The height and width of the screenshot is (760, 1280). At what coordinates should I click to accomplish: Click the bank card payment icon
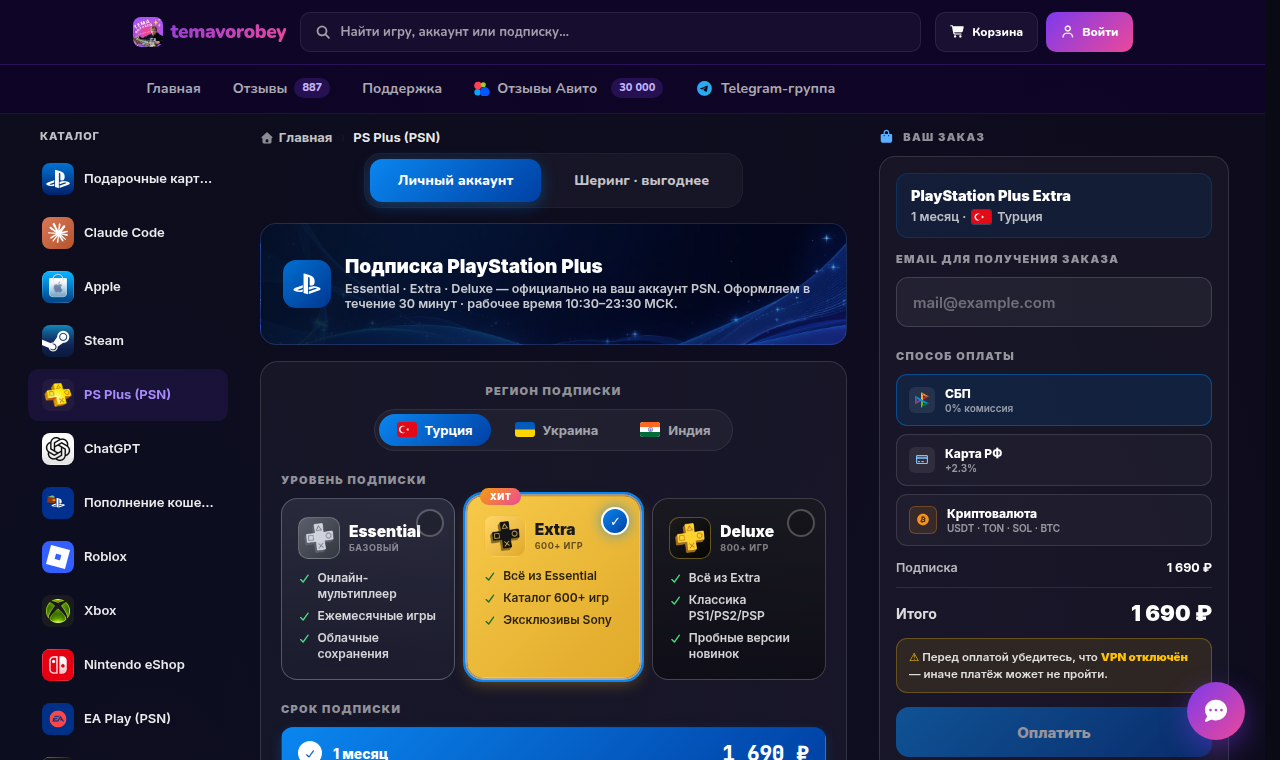(x=922, y=460)
